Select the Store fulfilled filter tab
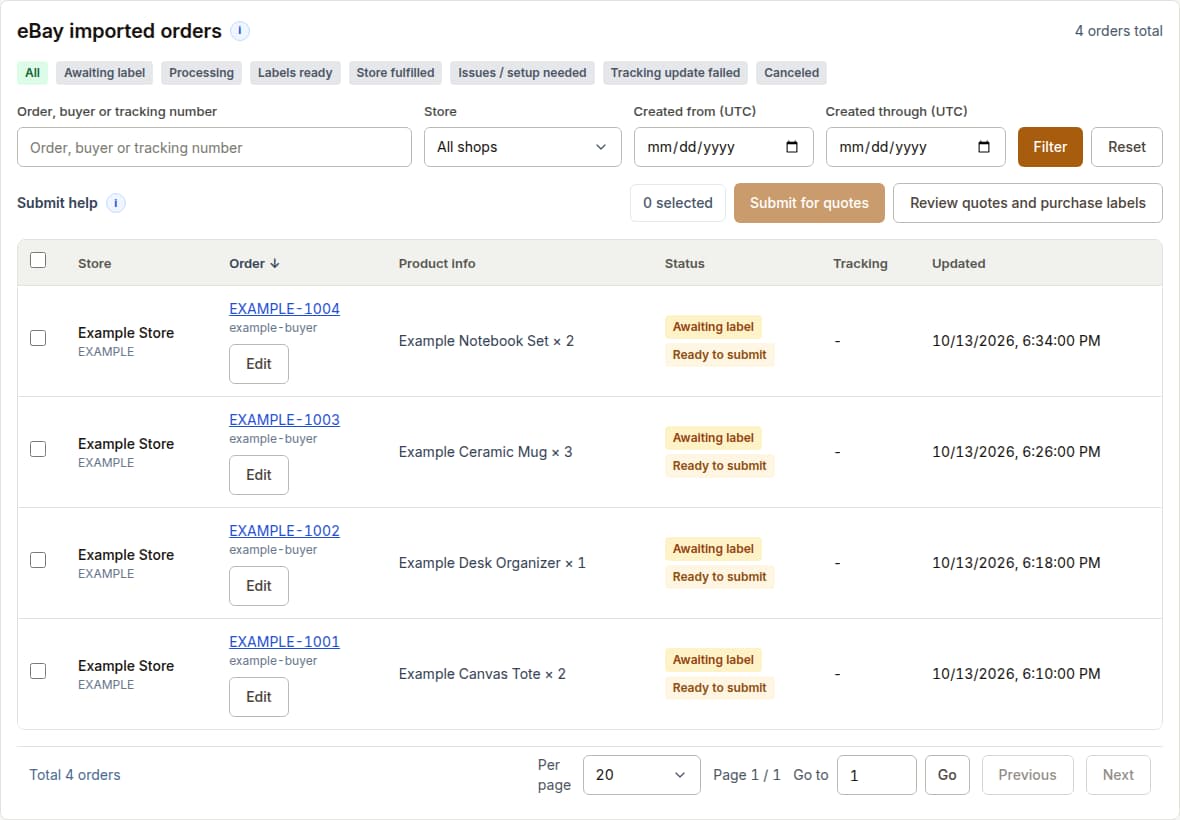 pyautogui.click(x=395, y=73)
